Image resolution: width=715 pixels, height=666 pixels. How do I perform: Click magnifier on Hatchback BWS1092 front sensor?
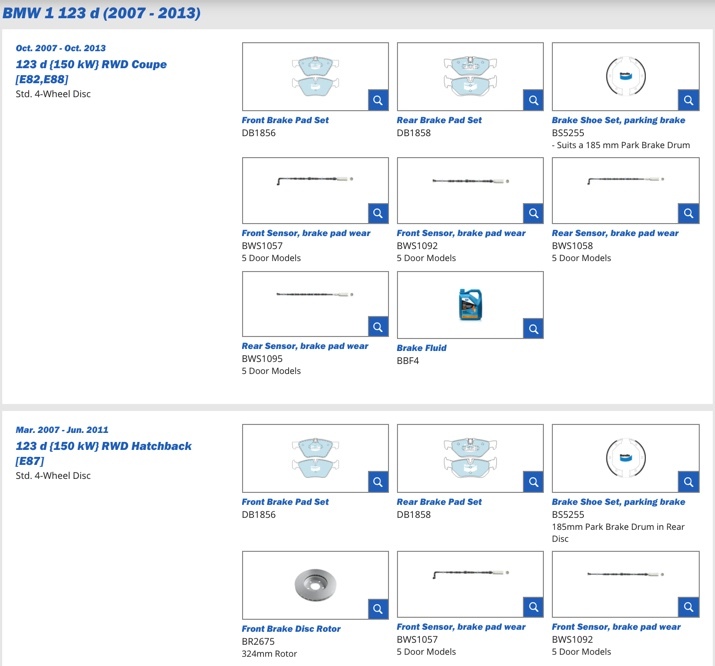(689, 607)
